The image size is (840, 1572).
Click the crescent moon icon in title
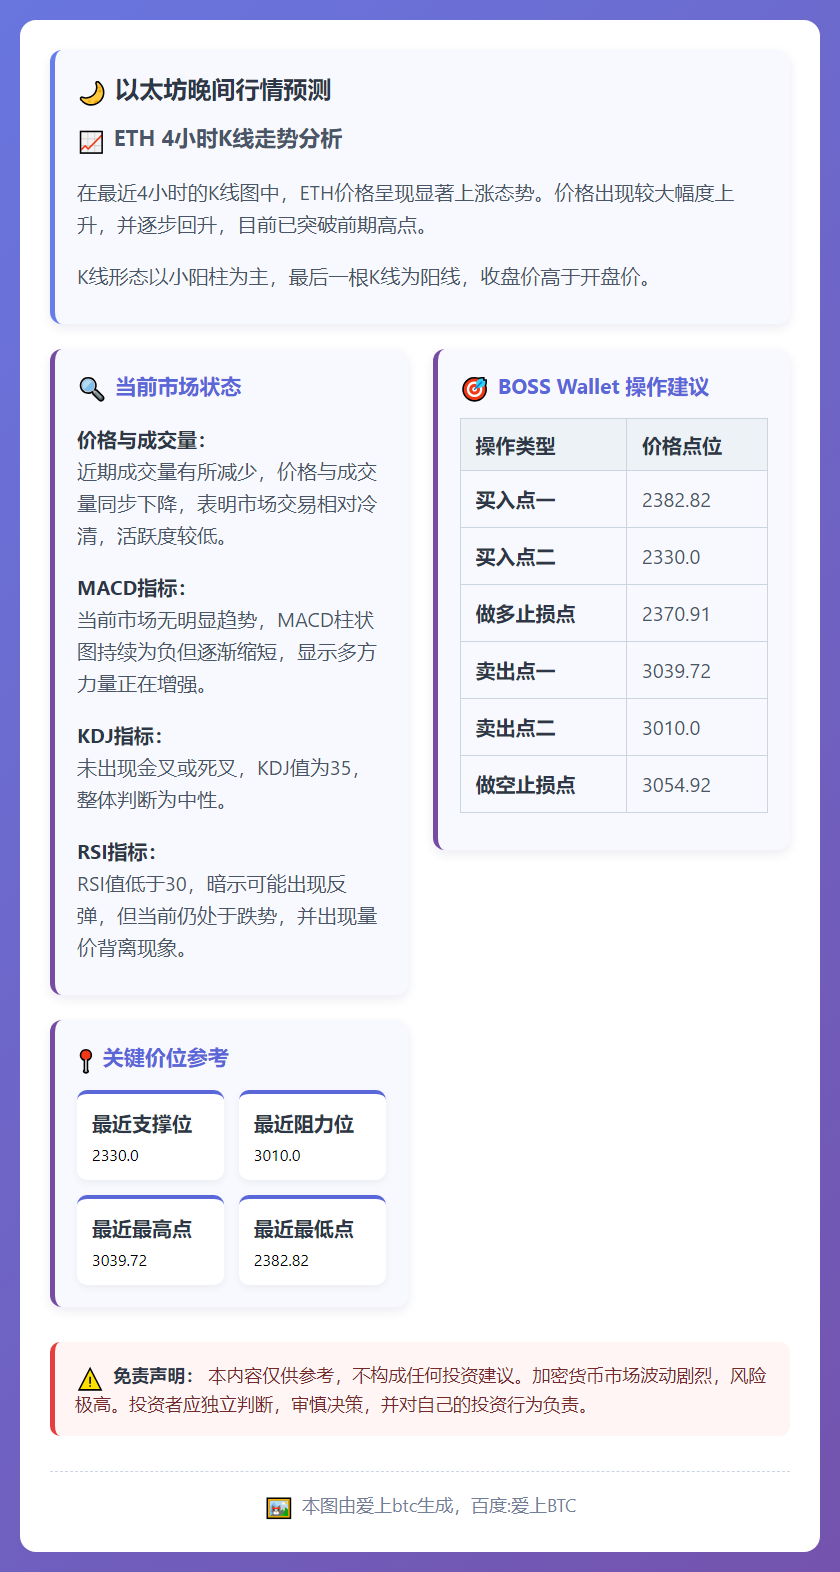(x=91, y=92)
